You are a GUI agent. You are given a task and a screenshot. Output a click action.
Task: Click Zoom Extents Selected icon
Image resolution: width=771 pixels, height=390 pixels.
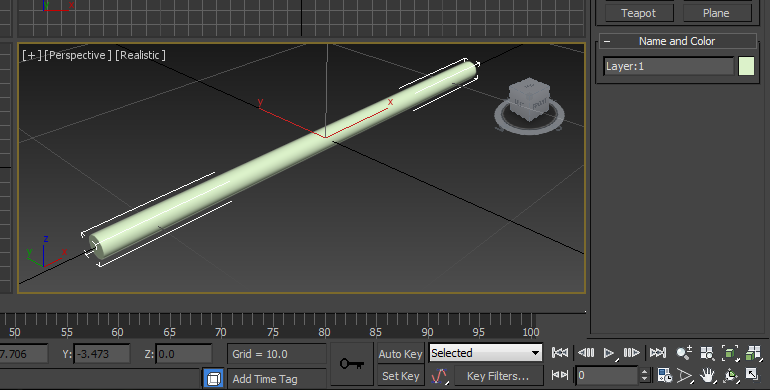click(x=730, y=353)
